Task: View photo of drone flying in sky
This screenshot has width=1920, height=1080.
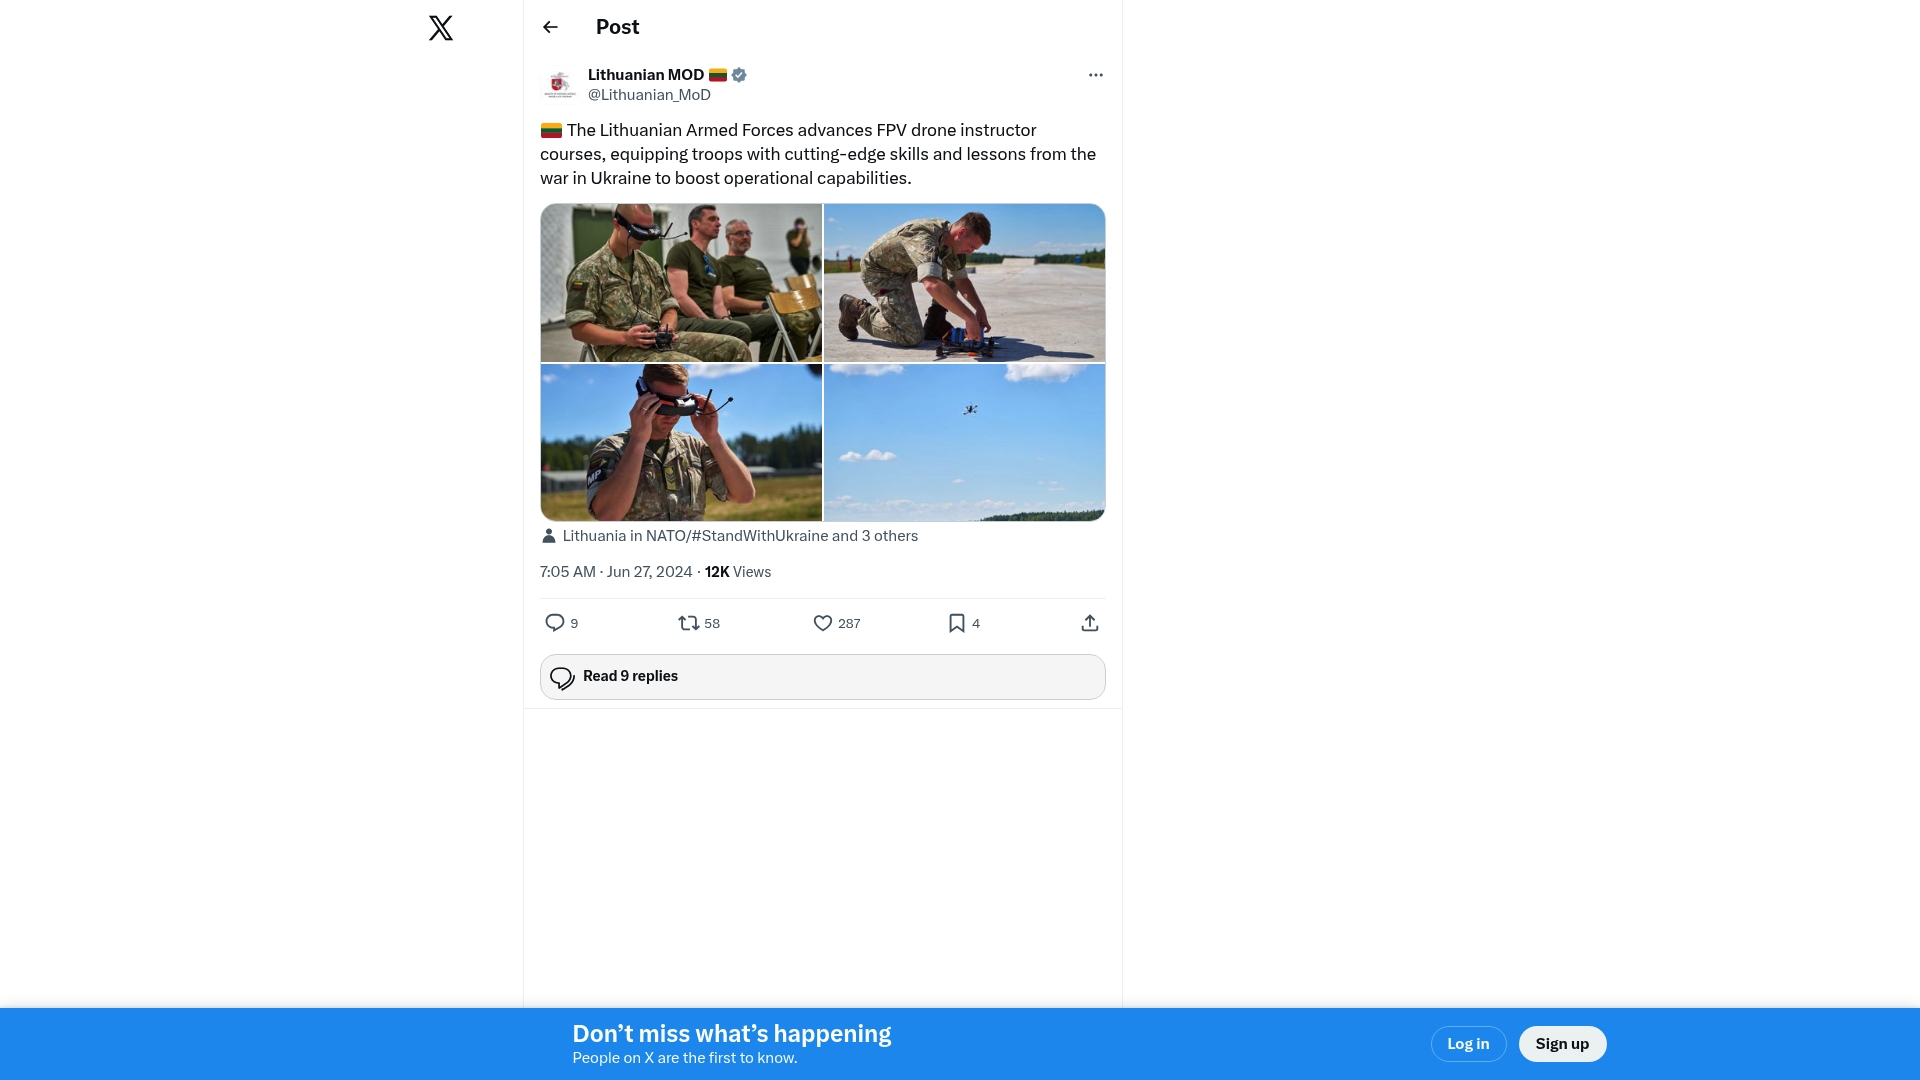Action: pos(964,442)
